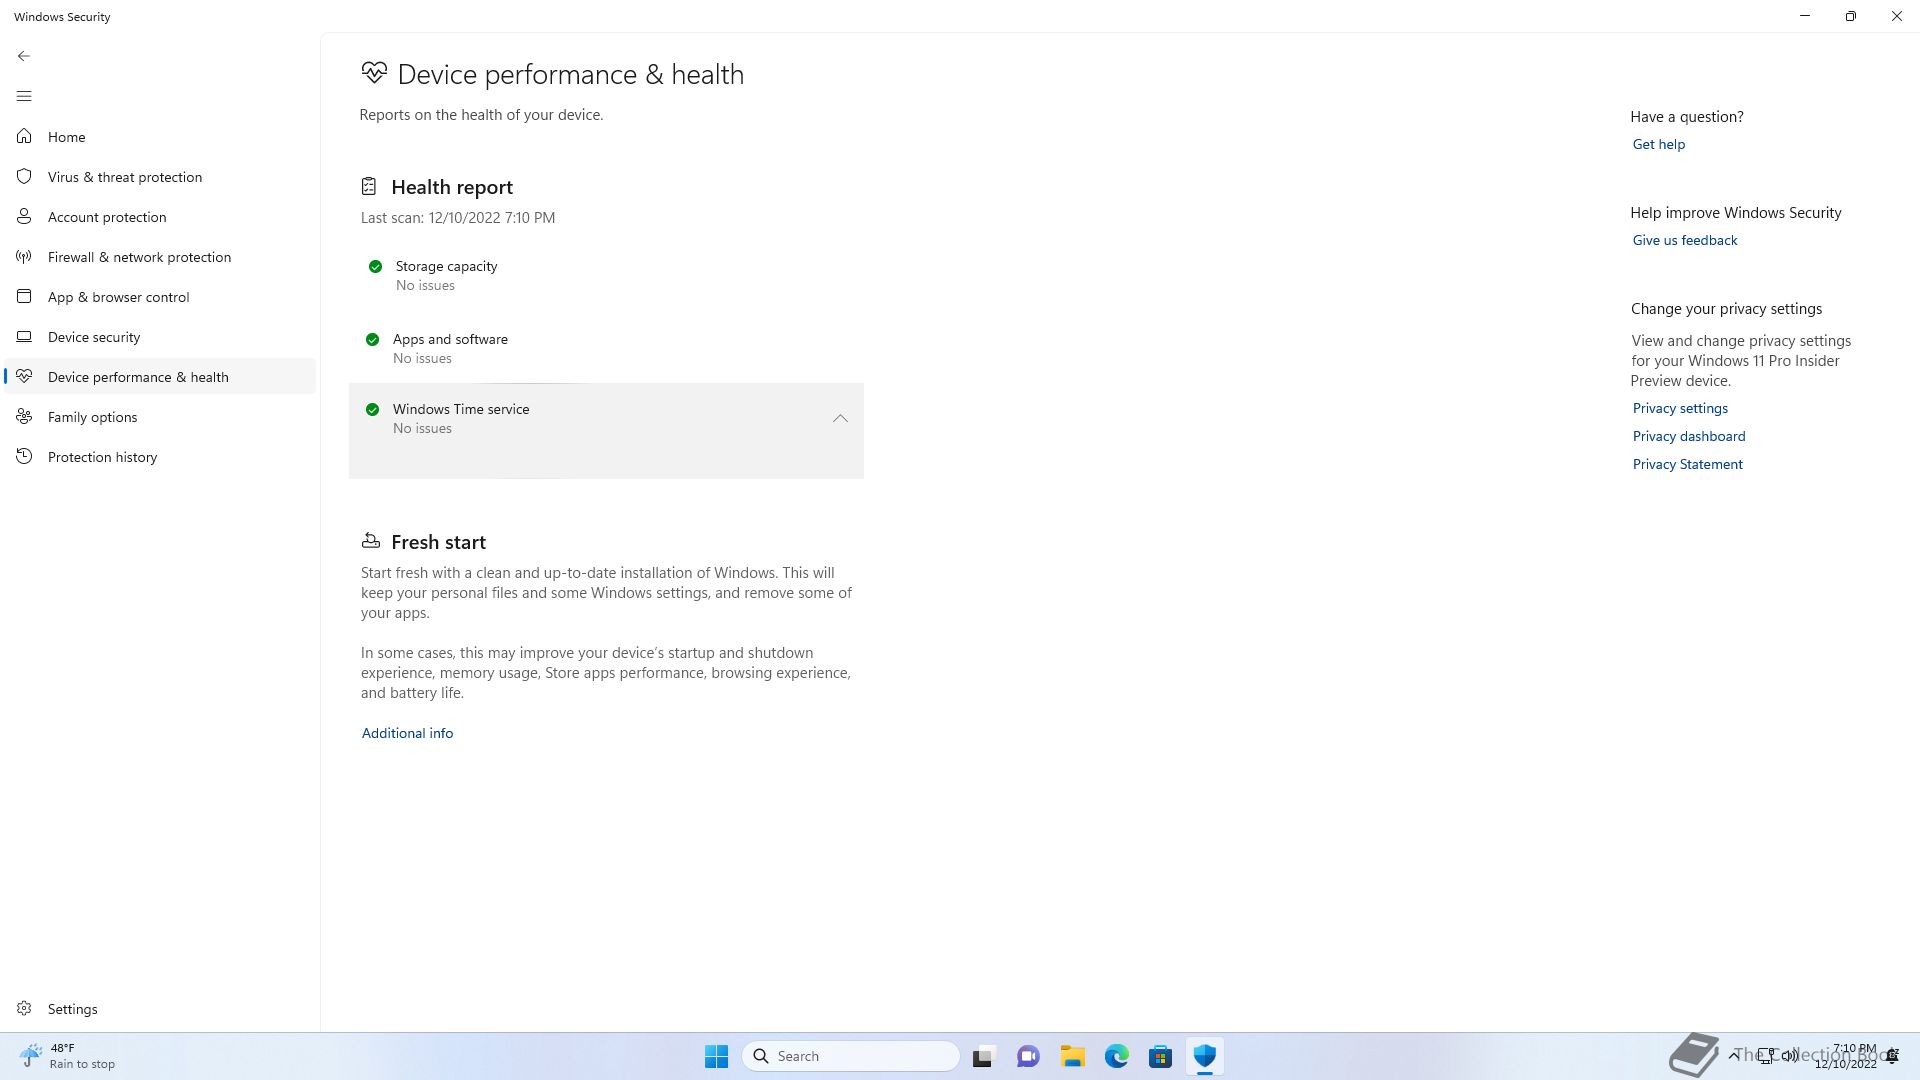Open the weather widget showing 48°F

point(67,1056)
